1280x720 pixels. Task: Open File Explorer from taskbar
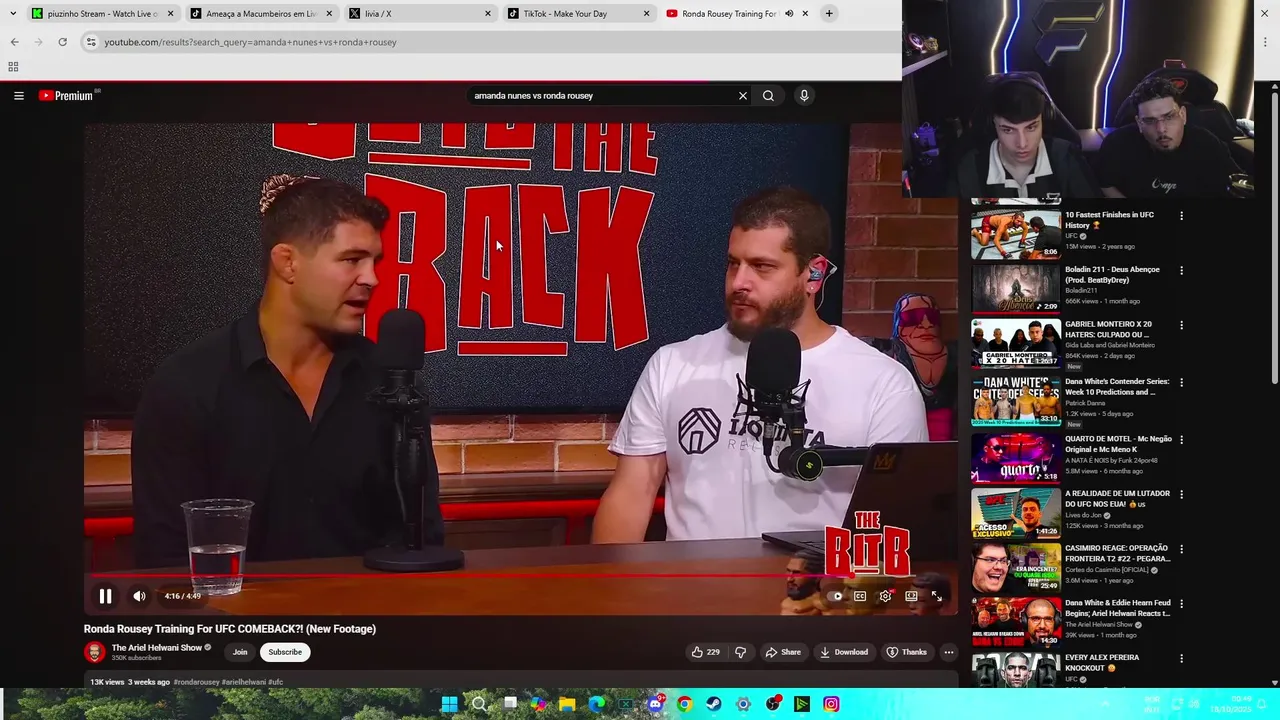tap(567, 704)
